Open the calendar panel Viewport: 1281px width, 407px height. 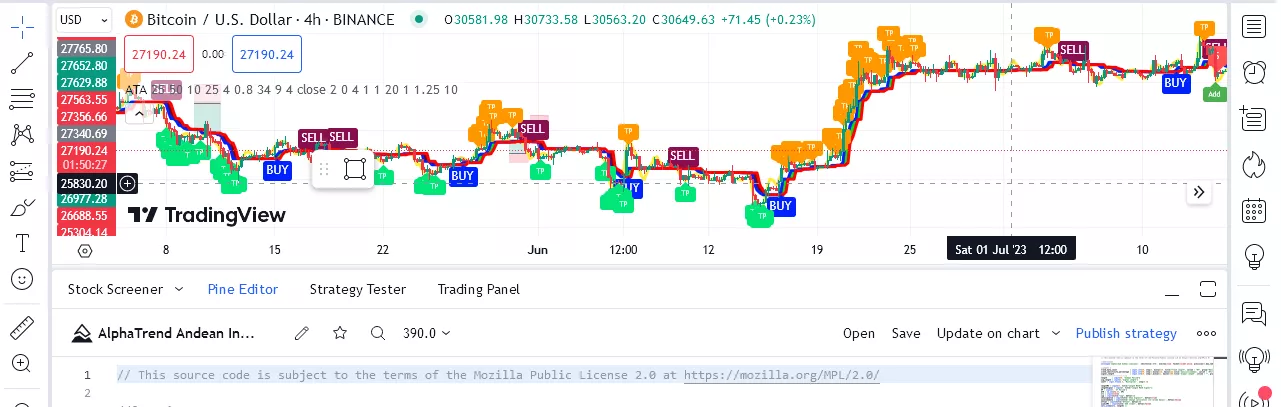tap(1253, 210)
